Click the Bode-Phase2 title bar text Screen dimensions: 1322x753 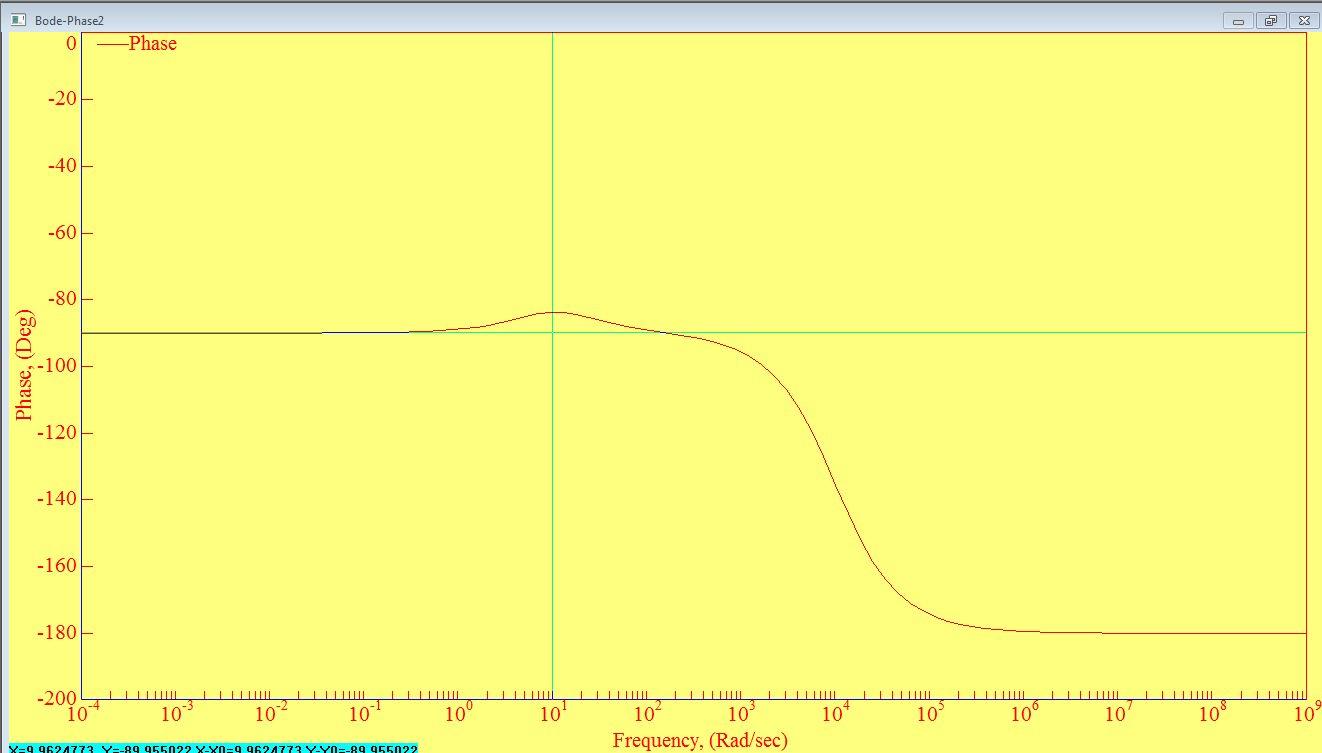tap(69, 20)
